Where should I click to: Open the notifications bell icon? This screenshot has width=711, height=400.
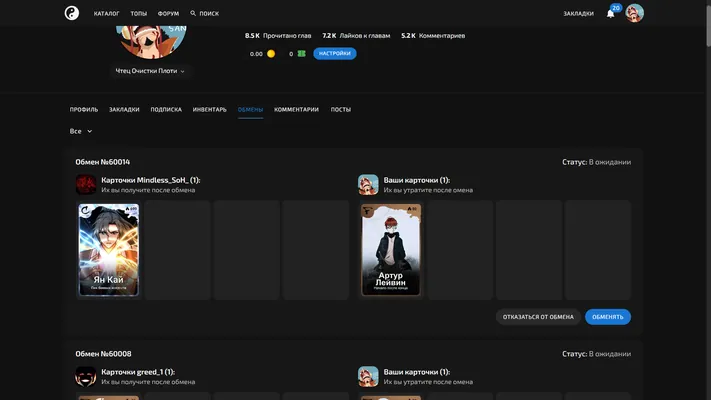[x=610, y=14]
